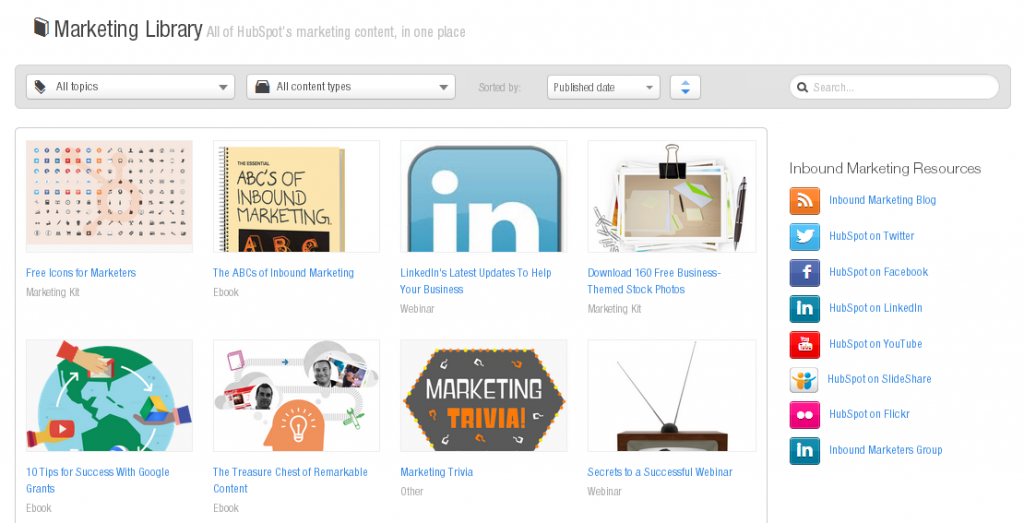Click the SlideShare icon
Image resolution: width=1024 pixels, height=523 pixels.
pyautogui.click(x=804, y=379)
